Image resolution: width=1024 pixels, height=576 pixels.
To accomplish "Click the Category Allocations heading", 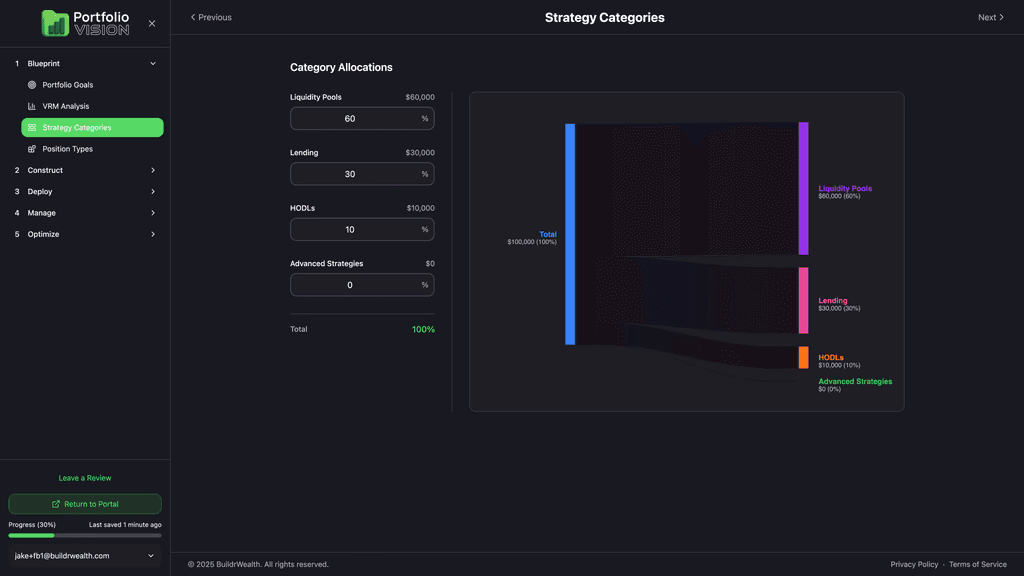I will click(341, 67).
